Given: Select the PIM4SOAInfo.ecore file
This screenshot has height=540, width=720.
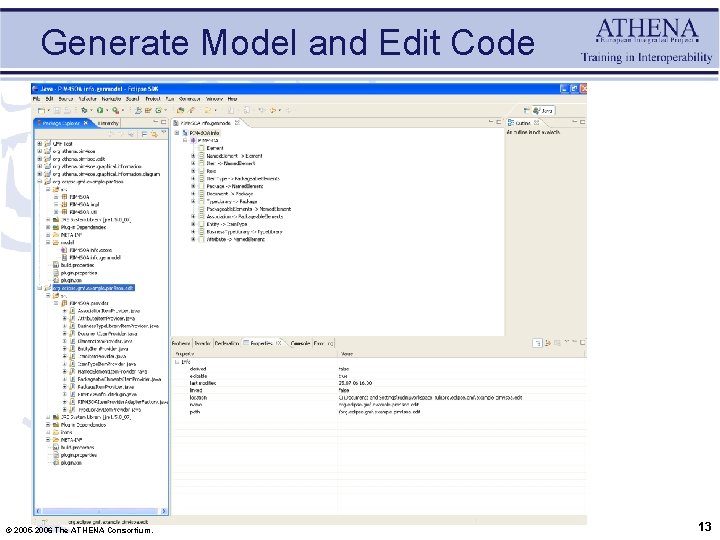Looking at the screenshot, I should pos(87,250).
